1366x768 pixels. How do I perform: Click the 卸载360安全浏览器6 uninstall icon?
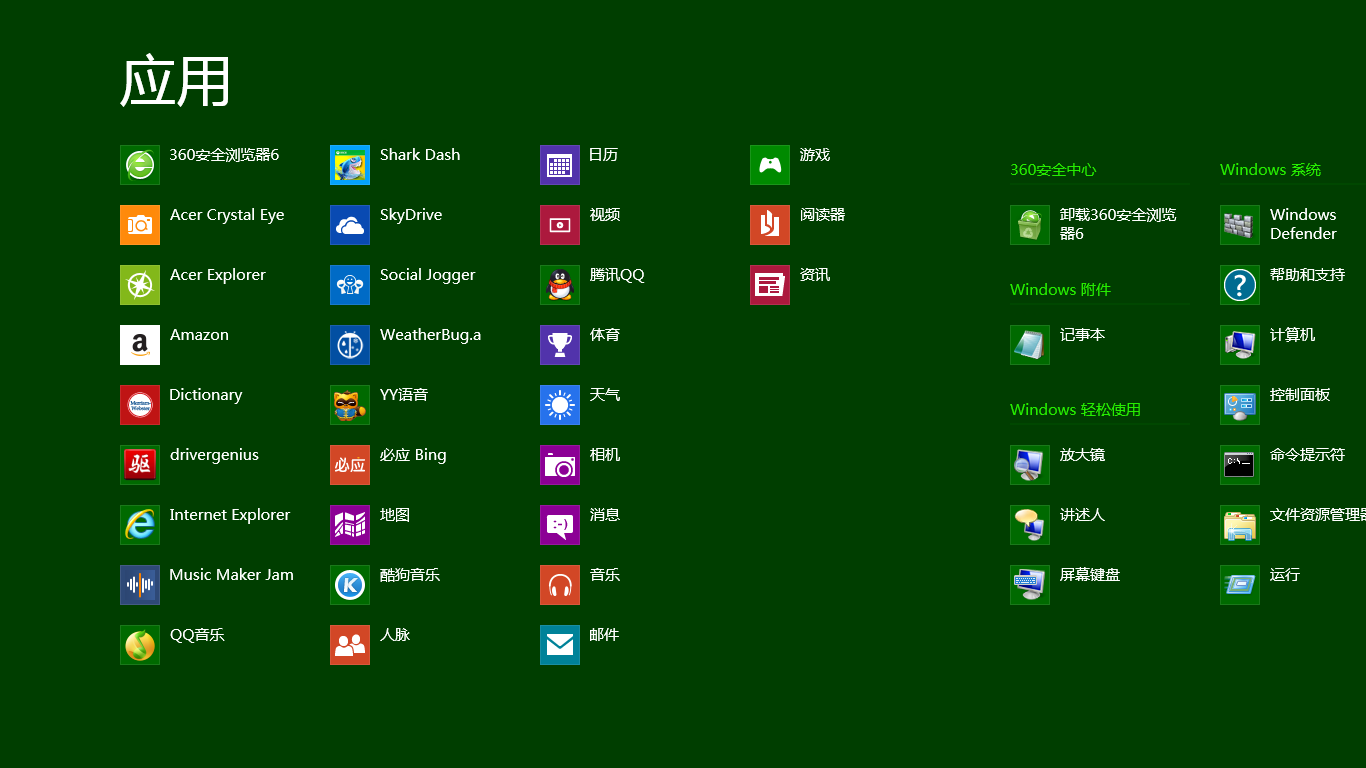1030,225
